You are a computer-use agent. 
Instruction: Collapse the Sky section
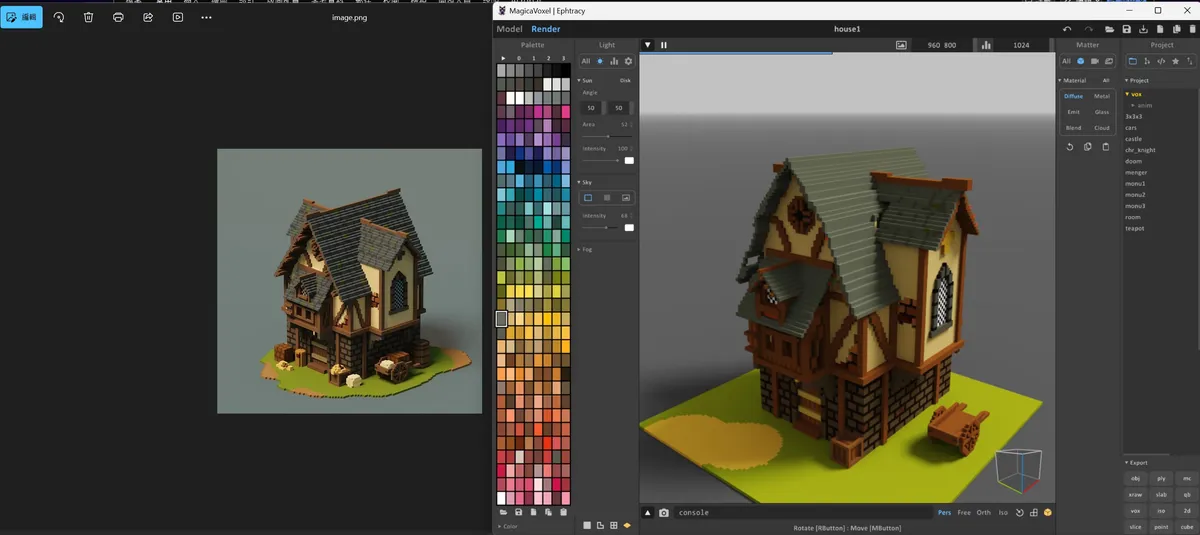(586, 182)
